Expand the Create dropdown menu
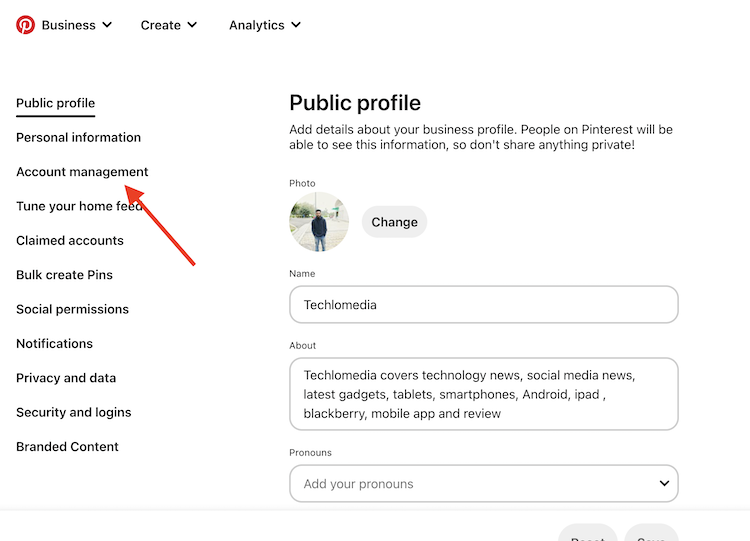Image resolution: width=750 pixels, height=541 pixels. click(x=168, y=25)
